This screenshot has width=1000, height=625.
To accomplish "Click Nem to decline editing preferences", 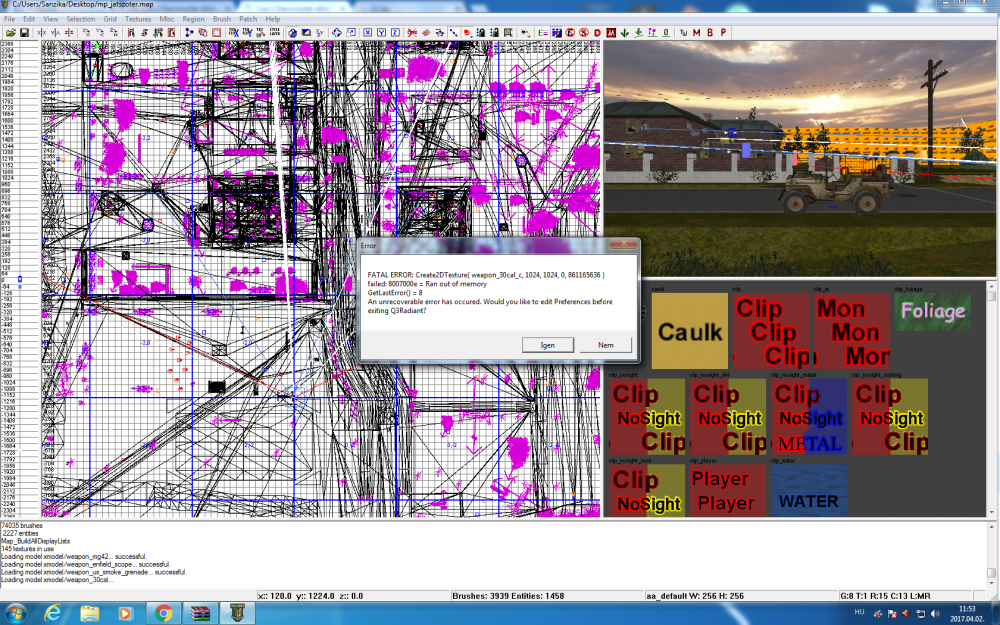I will coord(605,345).
